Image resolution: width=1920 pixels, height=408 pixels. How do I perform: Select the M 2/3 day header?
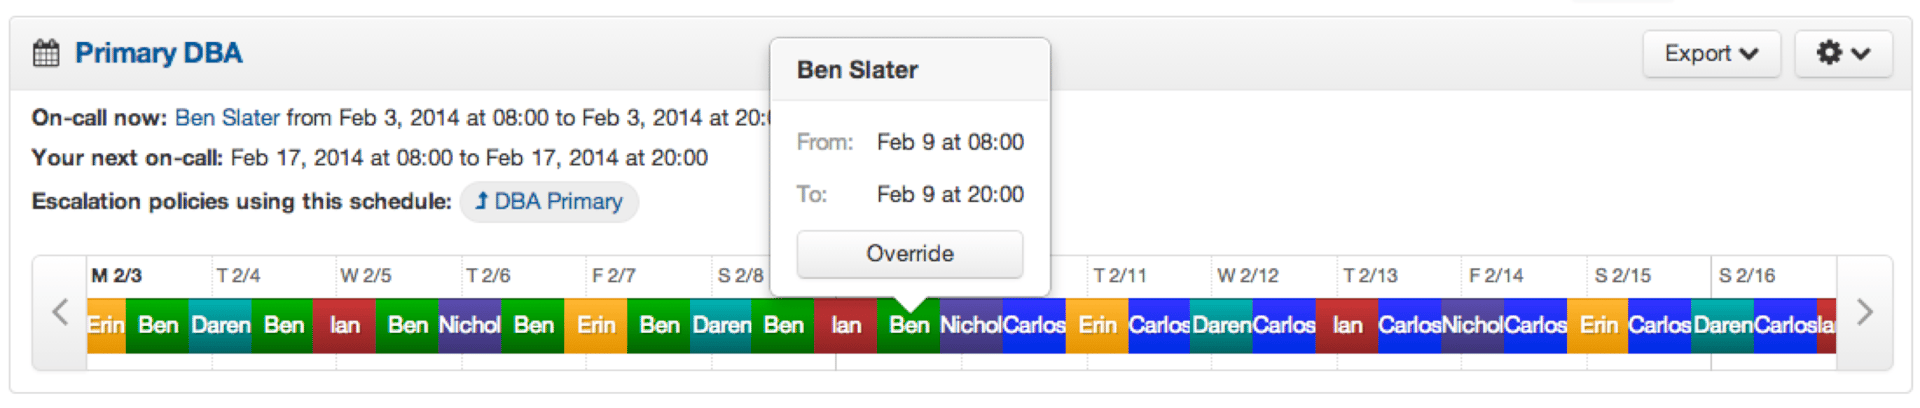point(117,275)
